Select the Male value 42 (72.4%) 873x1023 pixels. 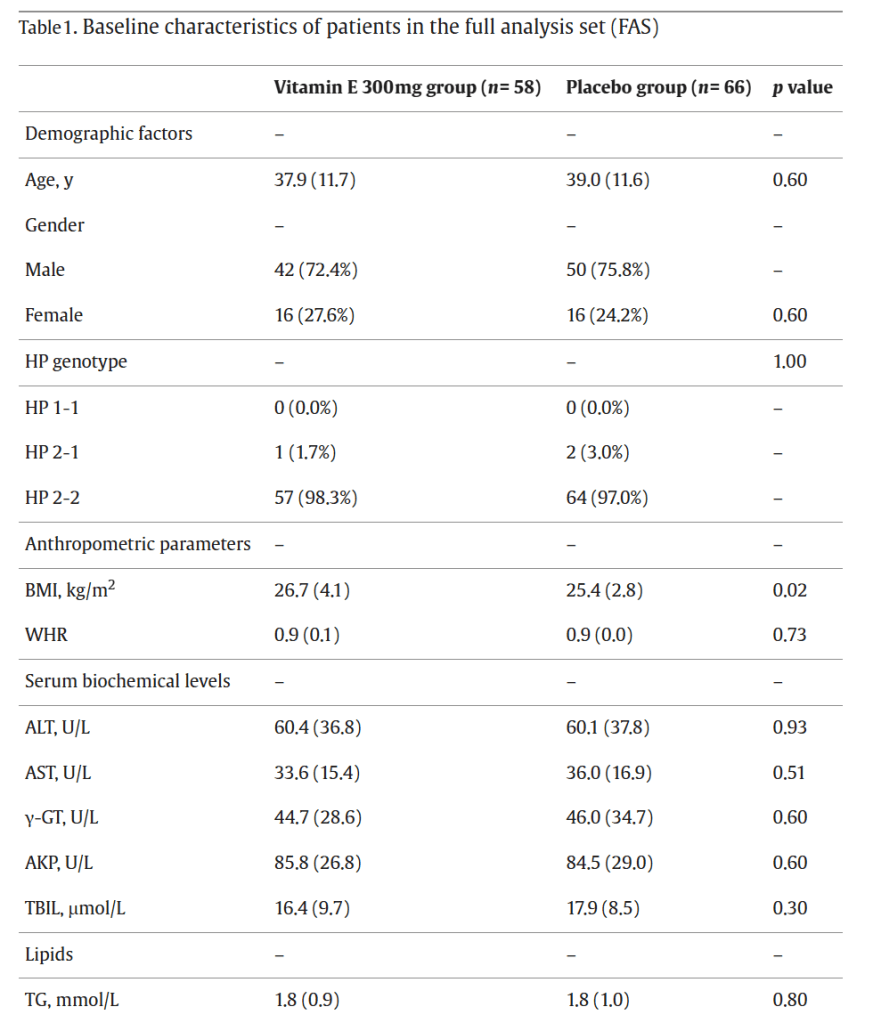[316, 270]
